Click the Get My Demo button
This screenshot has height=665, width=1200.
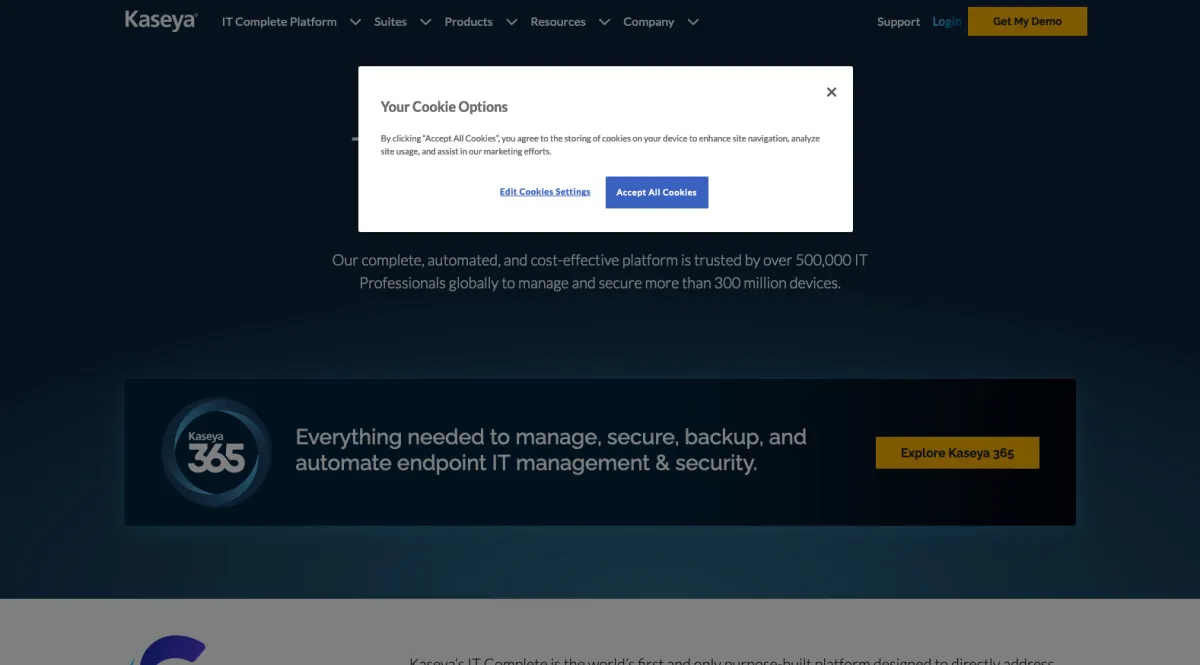(x=1027, y=21)
